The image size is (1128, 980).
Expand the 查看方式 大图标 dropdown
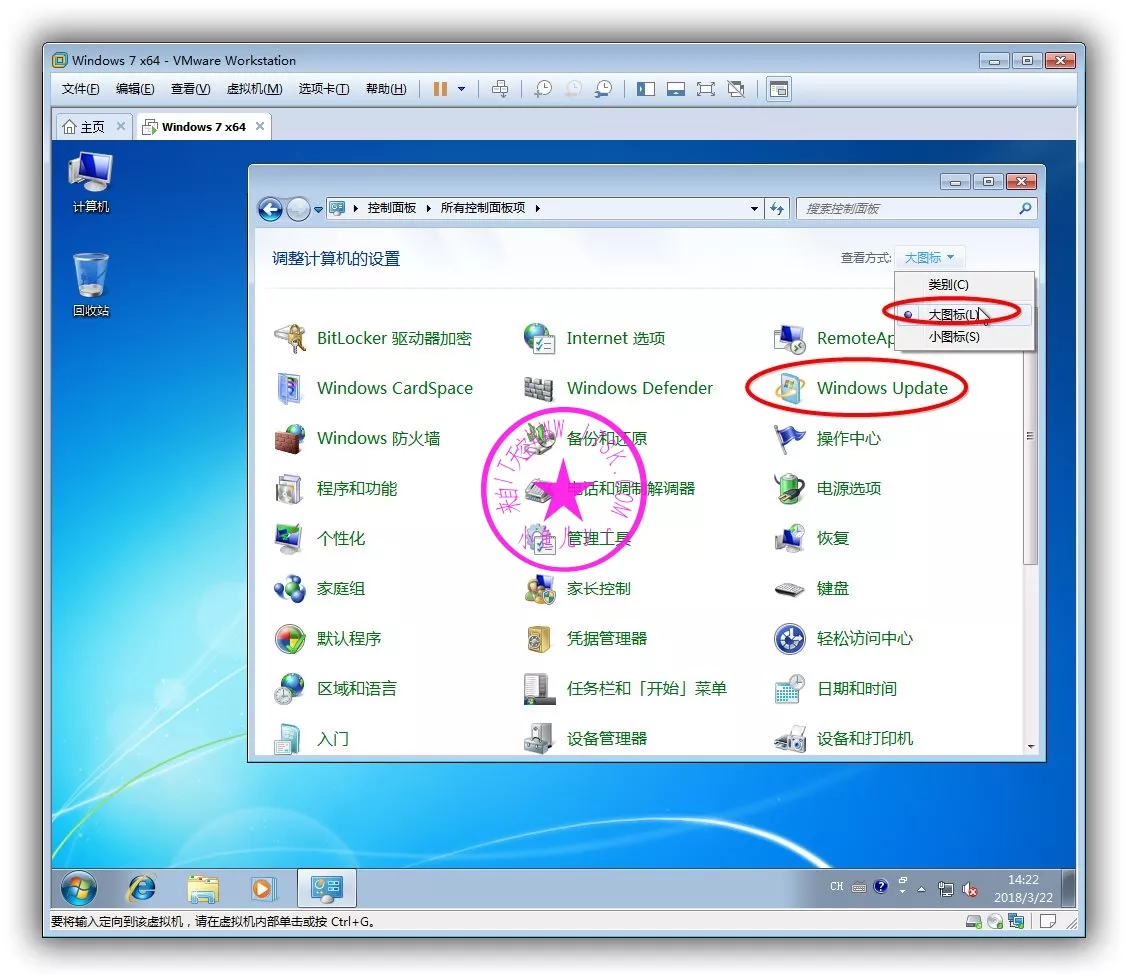pyautogui.click(x=930, y=258)
